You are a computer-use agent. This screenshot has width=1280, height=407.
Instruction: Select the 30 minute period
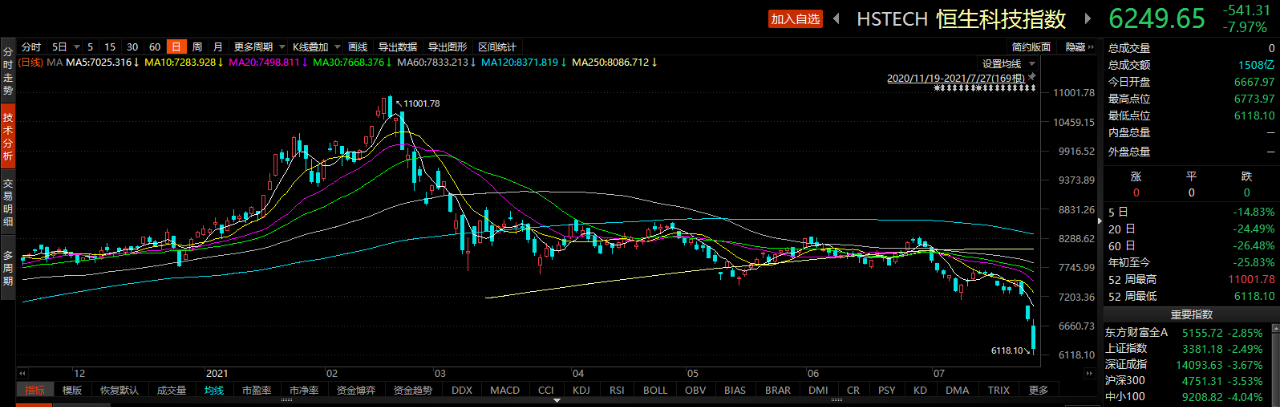[x=132, y=47]
